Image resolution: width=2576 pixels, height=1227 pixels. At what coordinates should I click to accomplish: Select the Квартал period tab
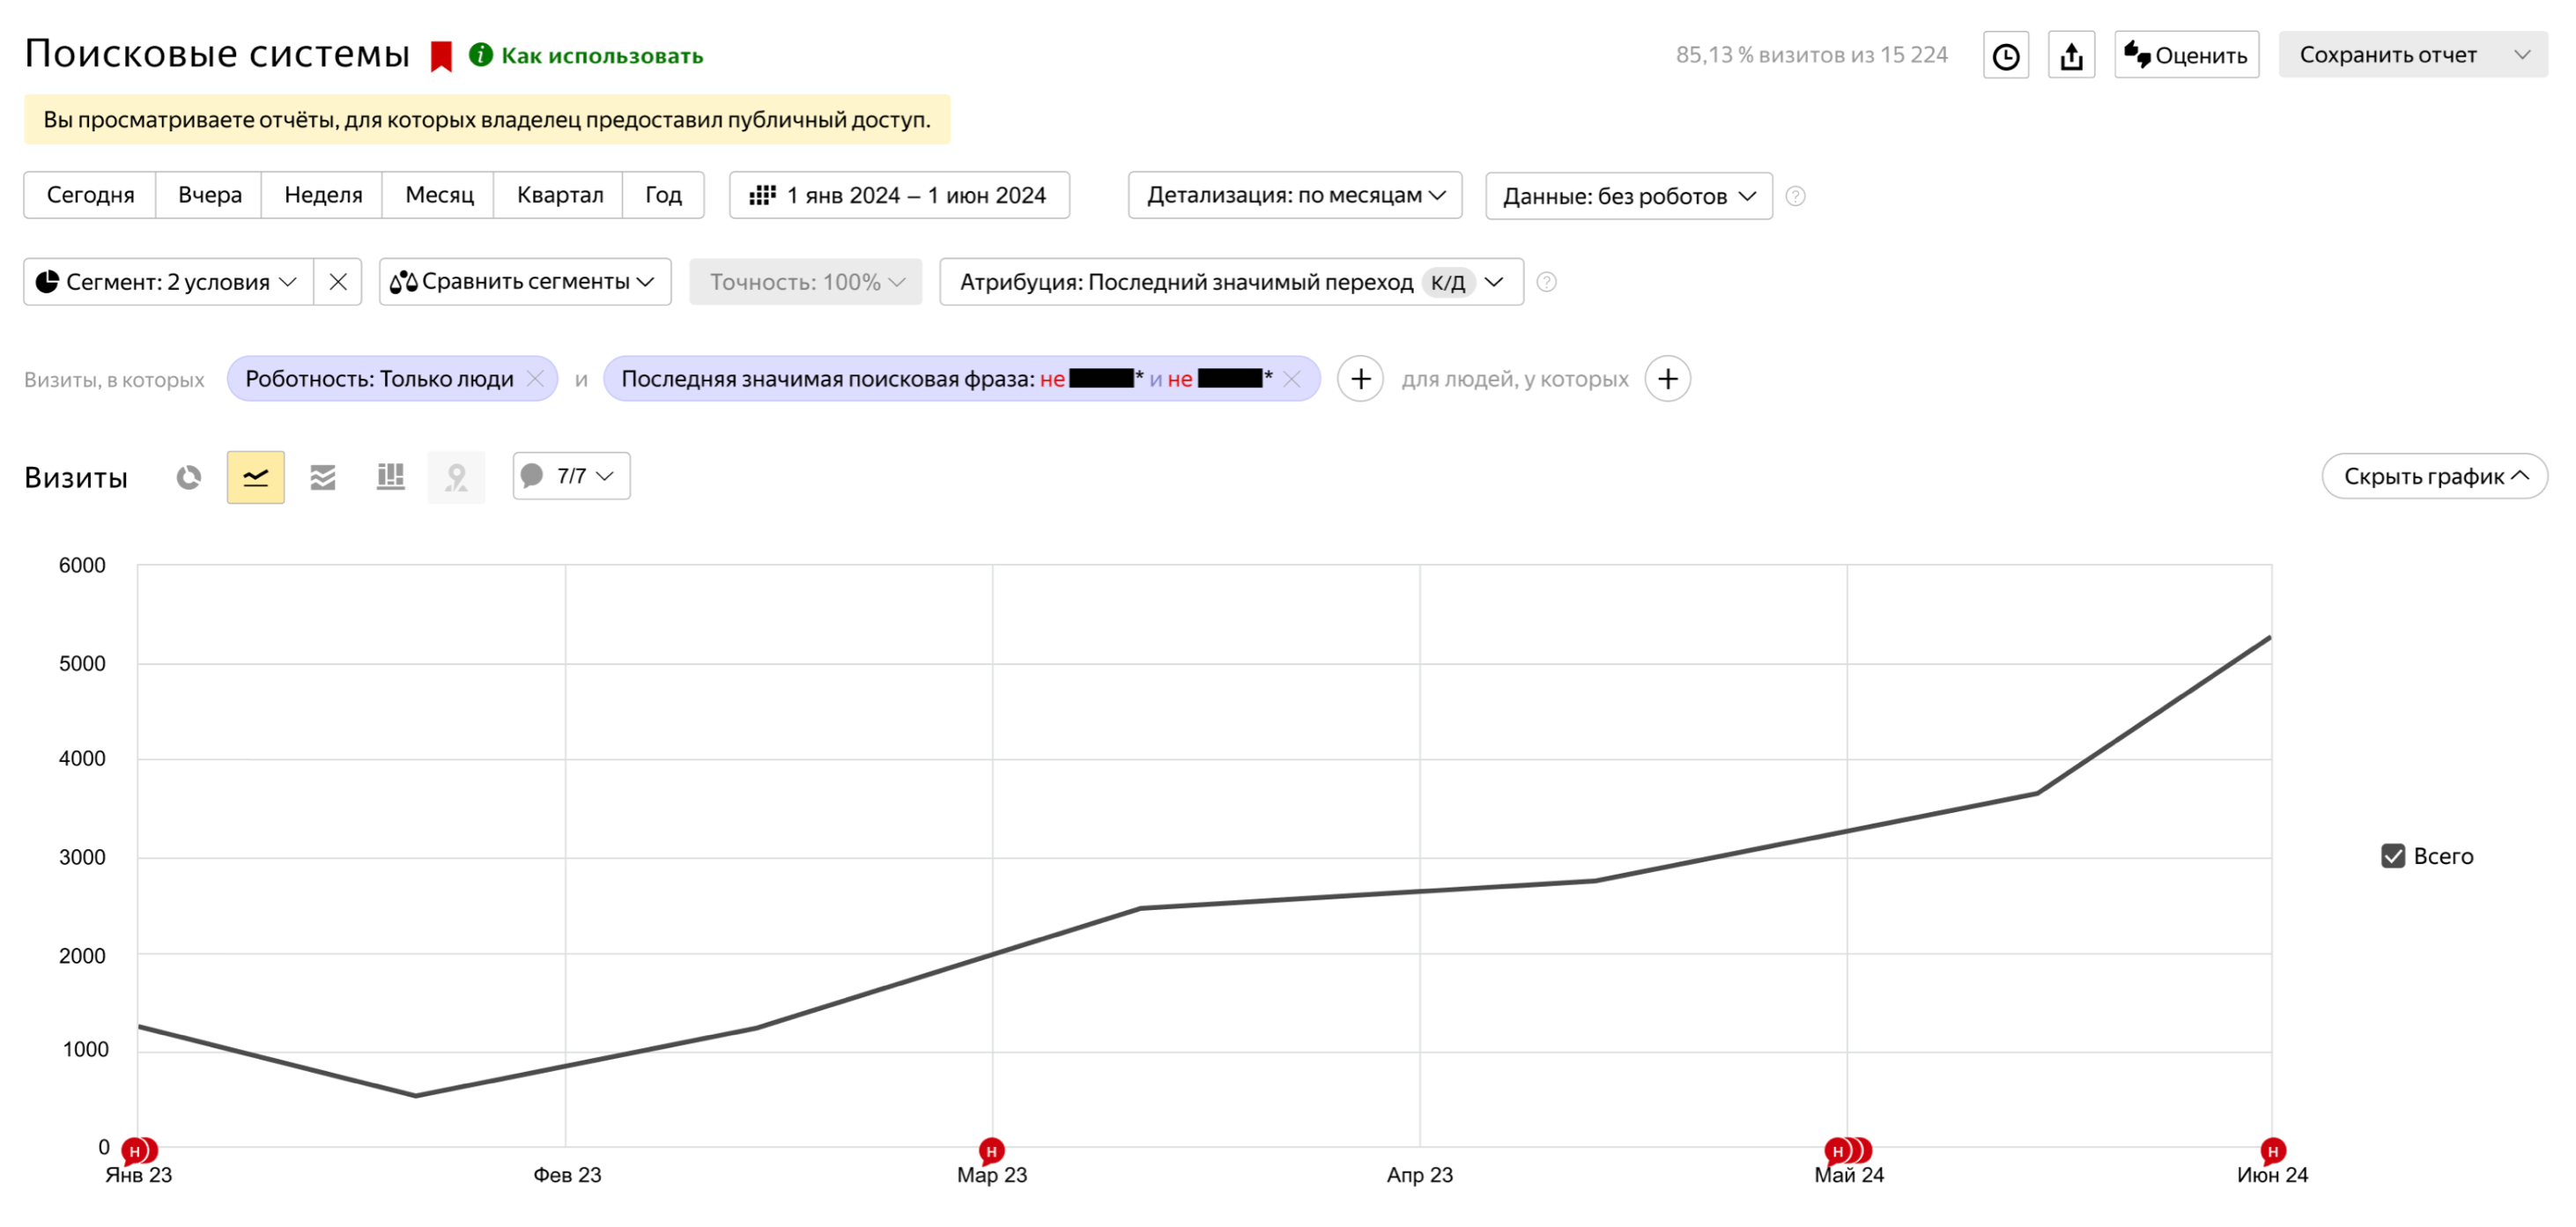[559, 195]
